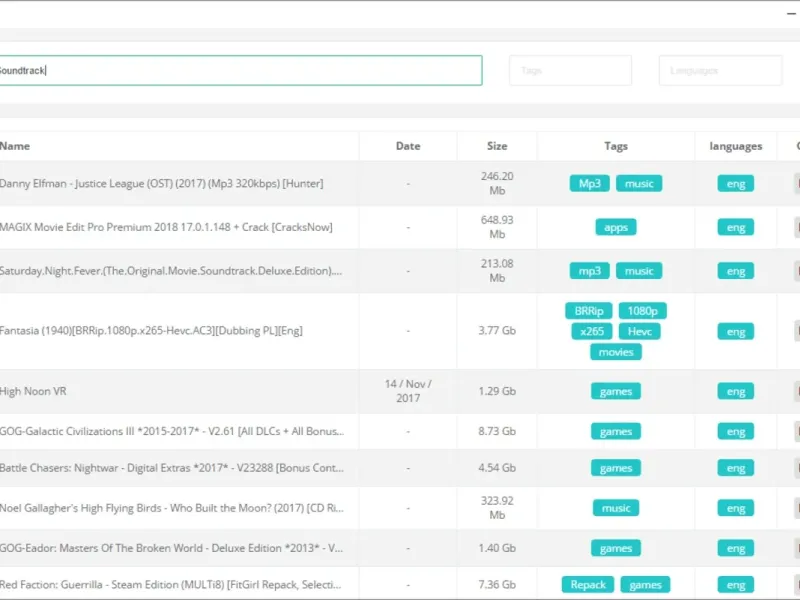Click the Hevc tag on Fantasia row
Screen dimensions: 800x600
(x=640, y=332)
